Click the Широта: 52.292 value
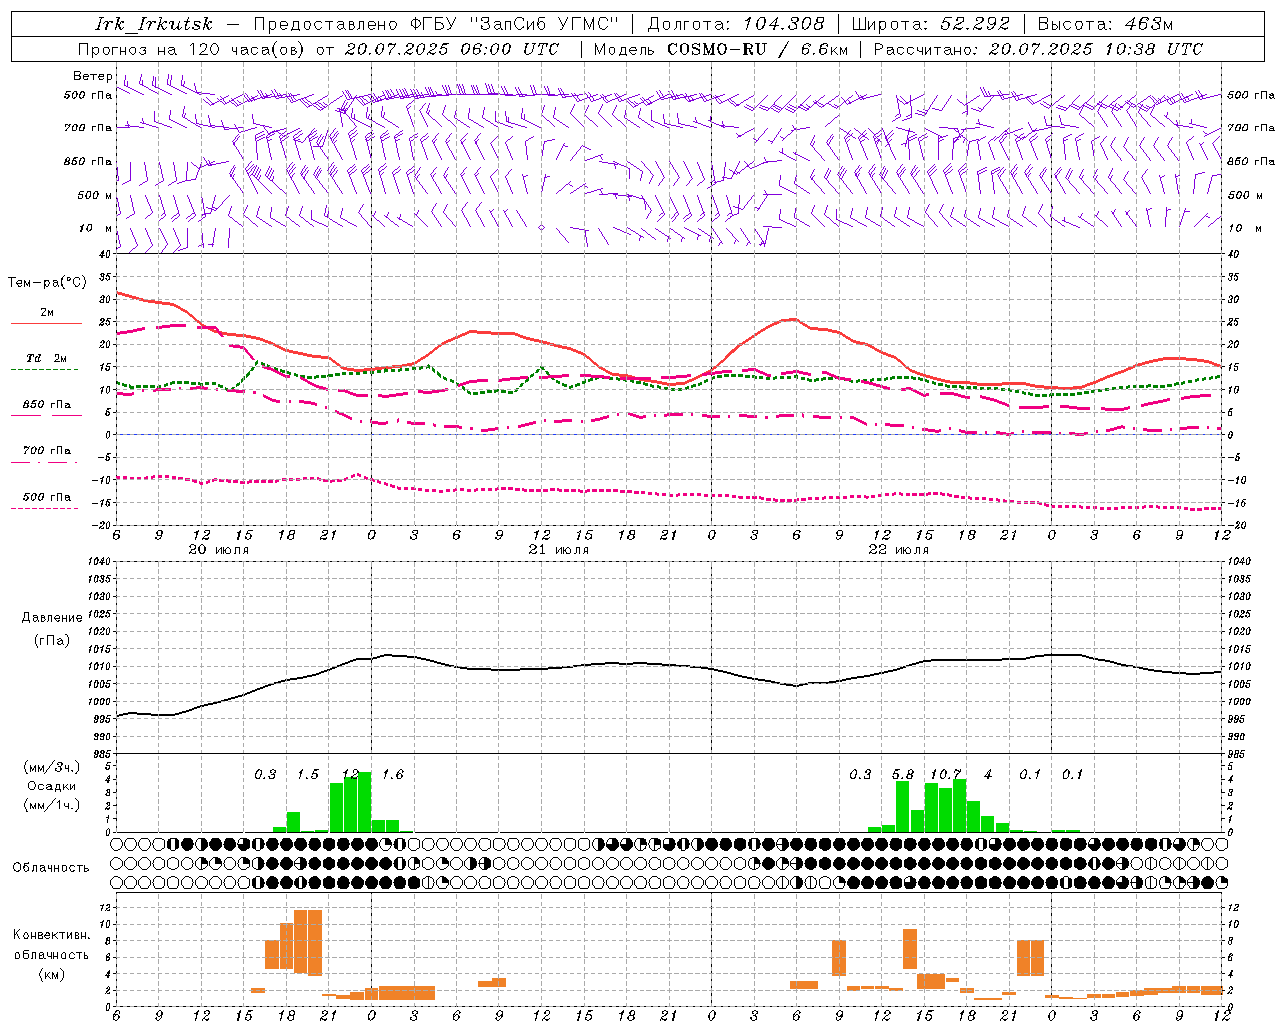 click(x=931, y=24)
